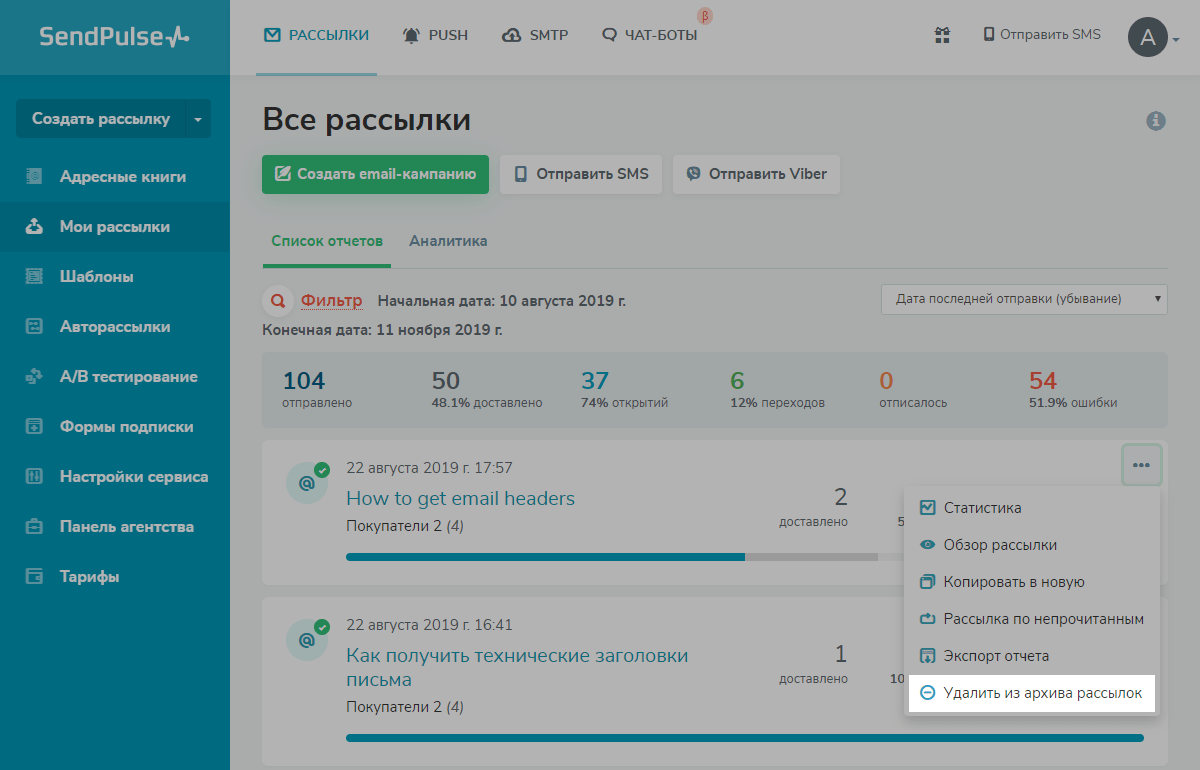Image resolution: width=1200 pixels, height=770 pixels.
Task: Click Отправить SMS in the top bar
Action: pyautogui.click(x=1041, y=34)
